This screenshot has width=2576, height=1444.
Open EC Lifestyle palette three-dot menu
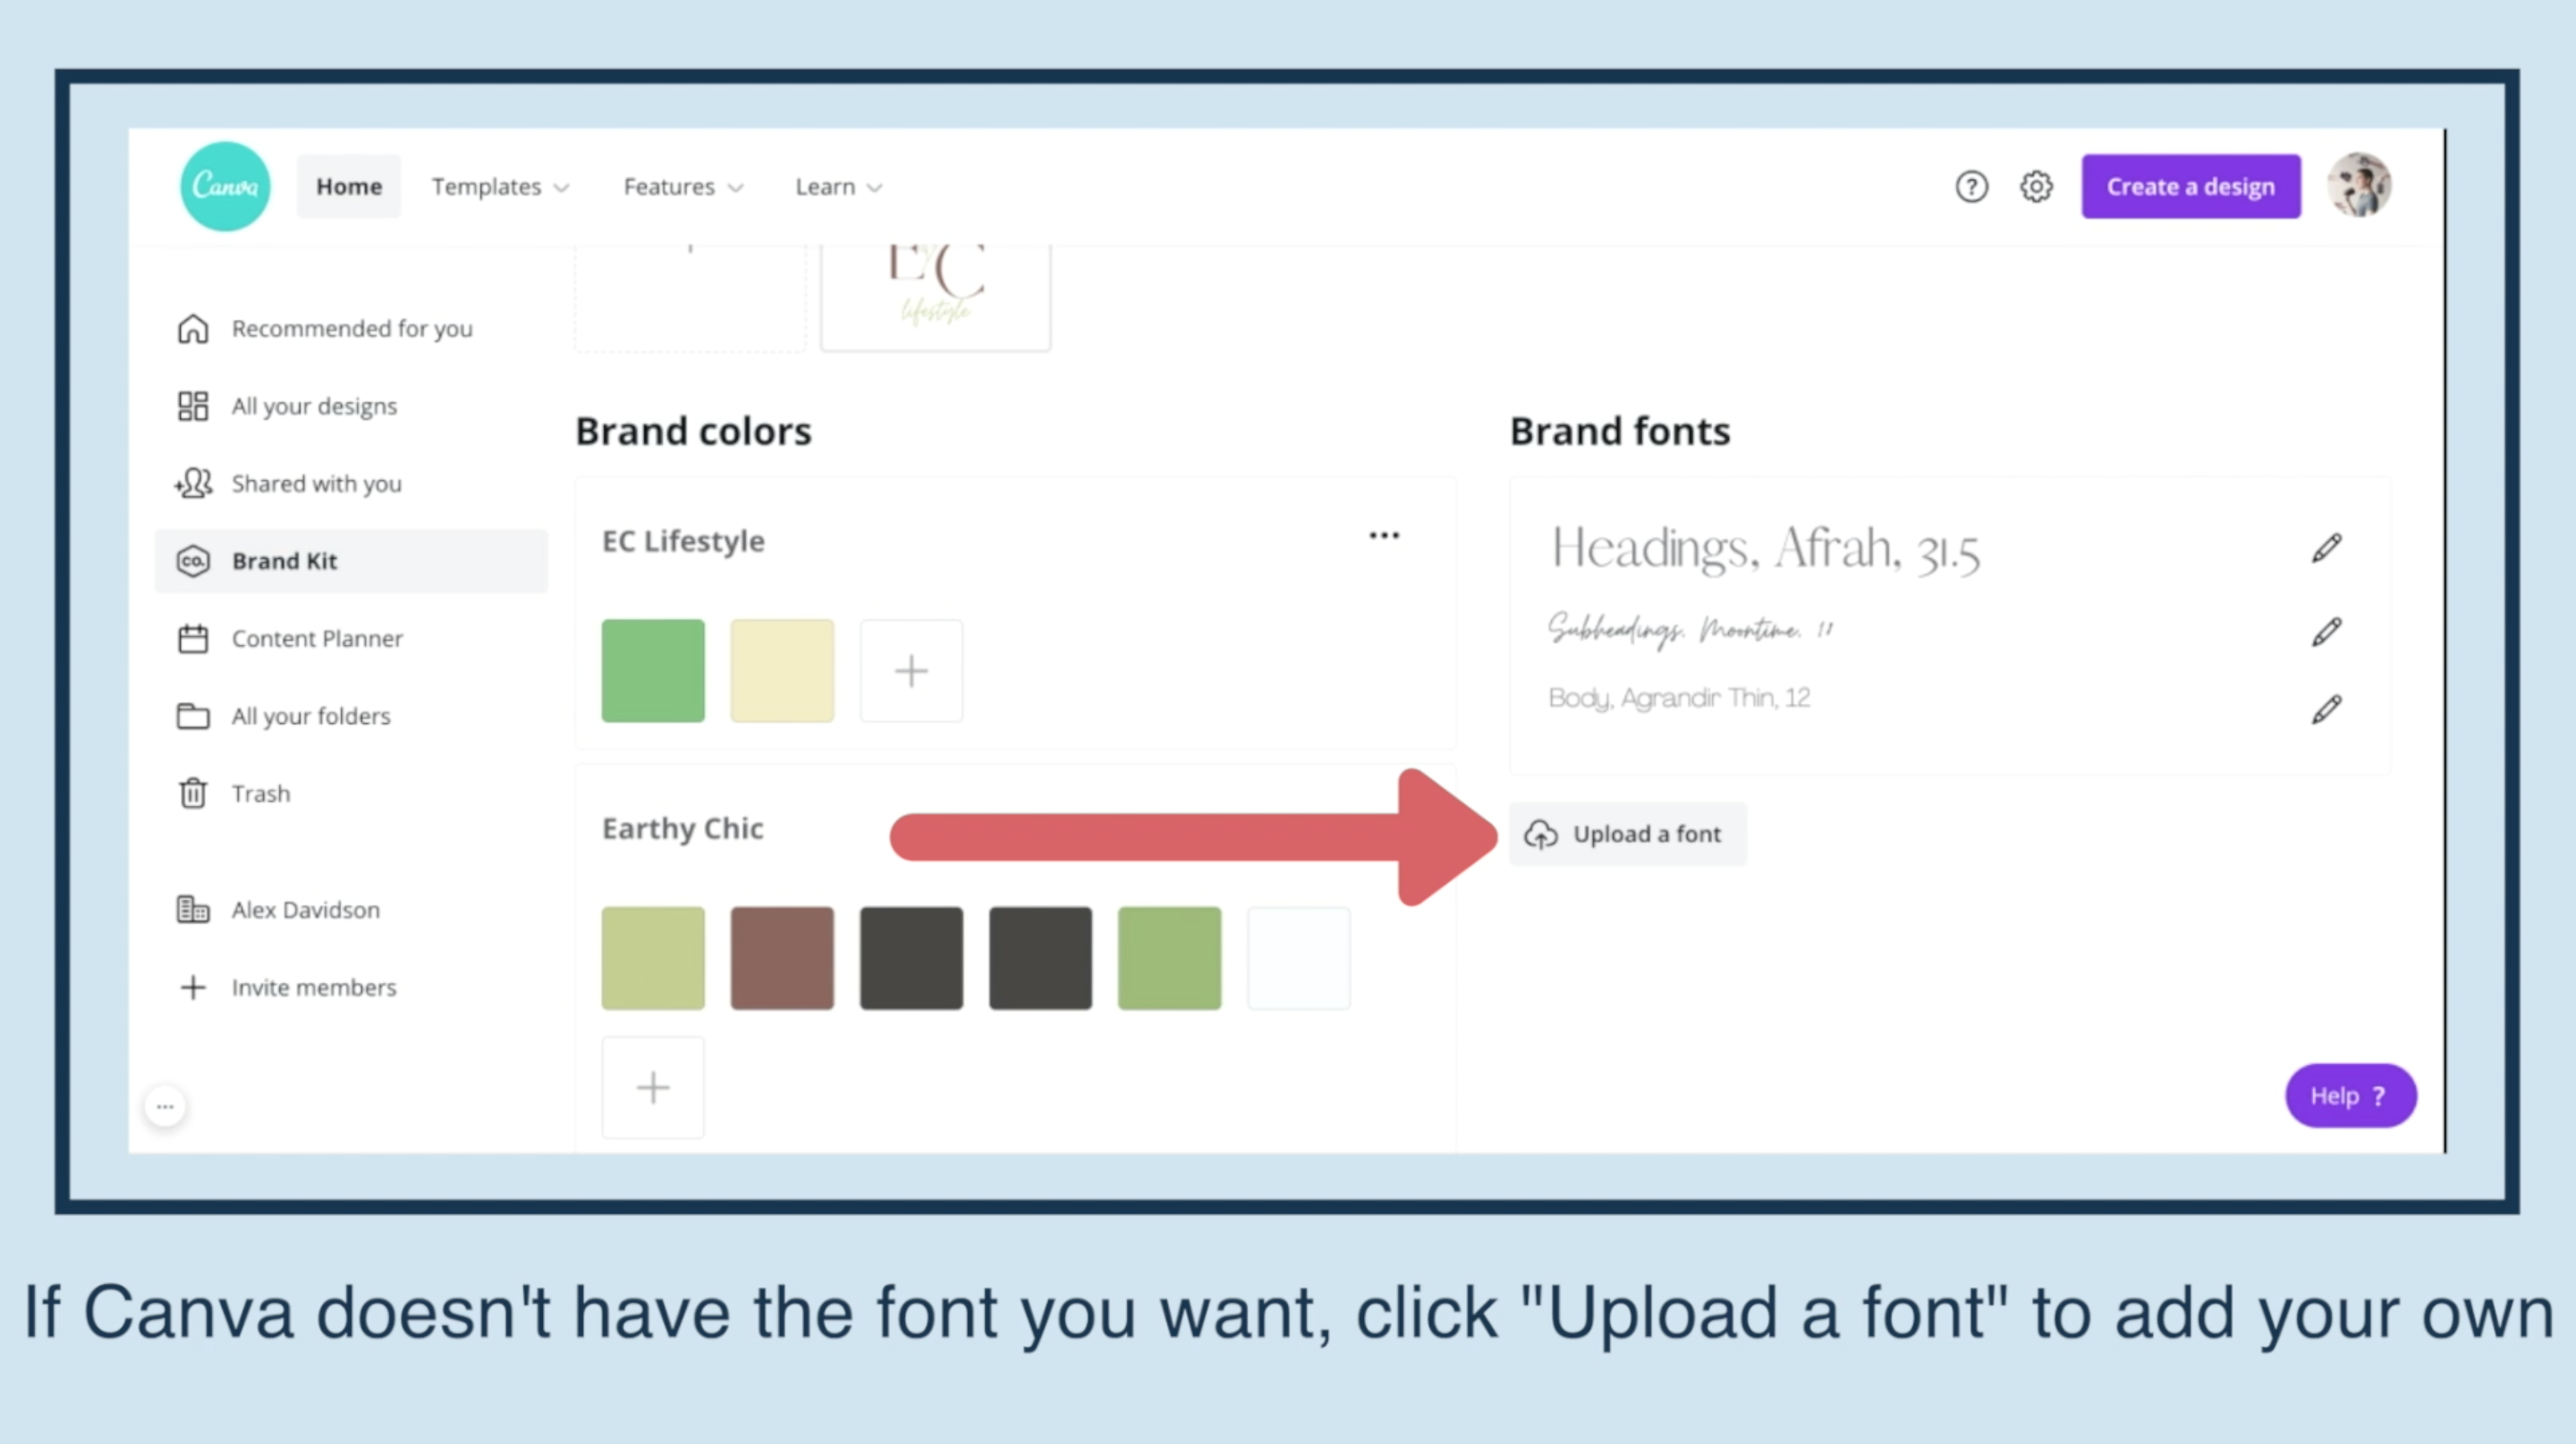tap(1384, 536)
